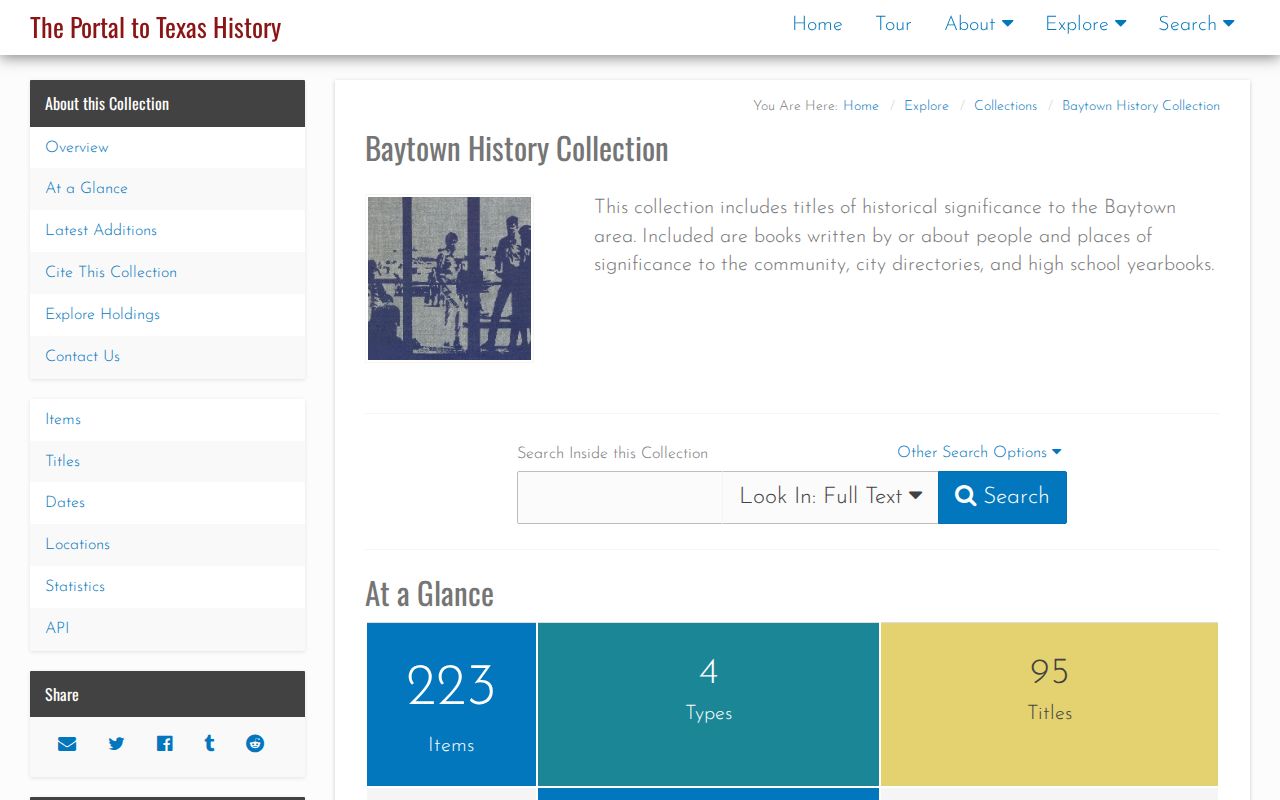The width and height of the screenshot is (1280, 800).
Task: Open the 95 Titles tile
Action: [x=1049, y=704]
